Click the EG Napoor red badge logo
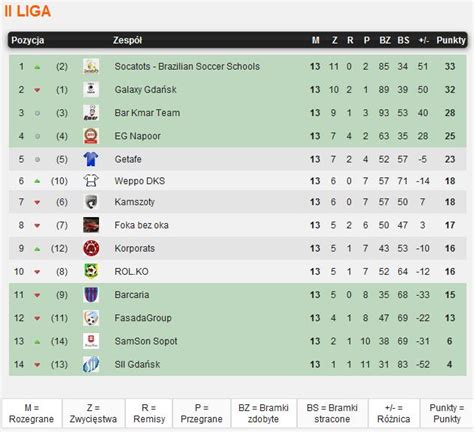 [91, 136]
